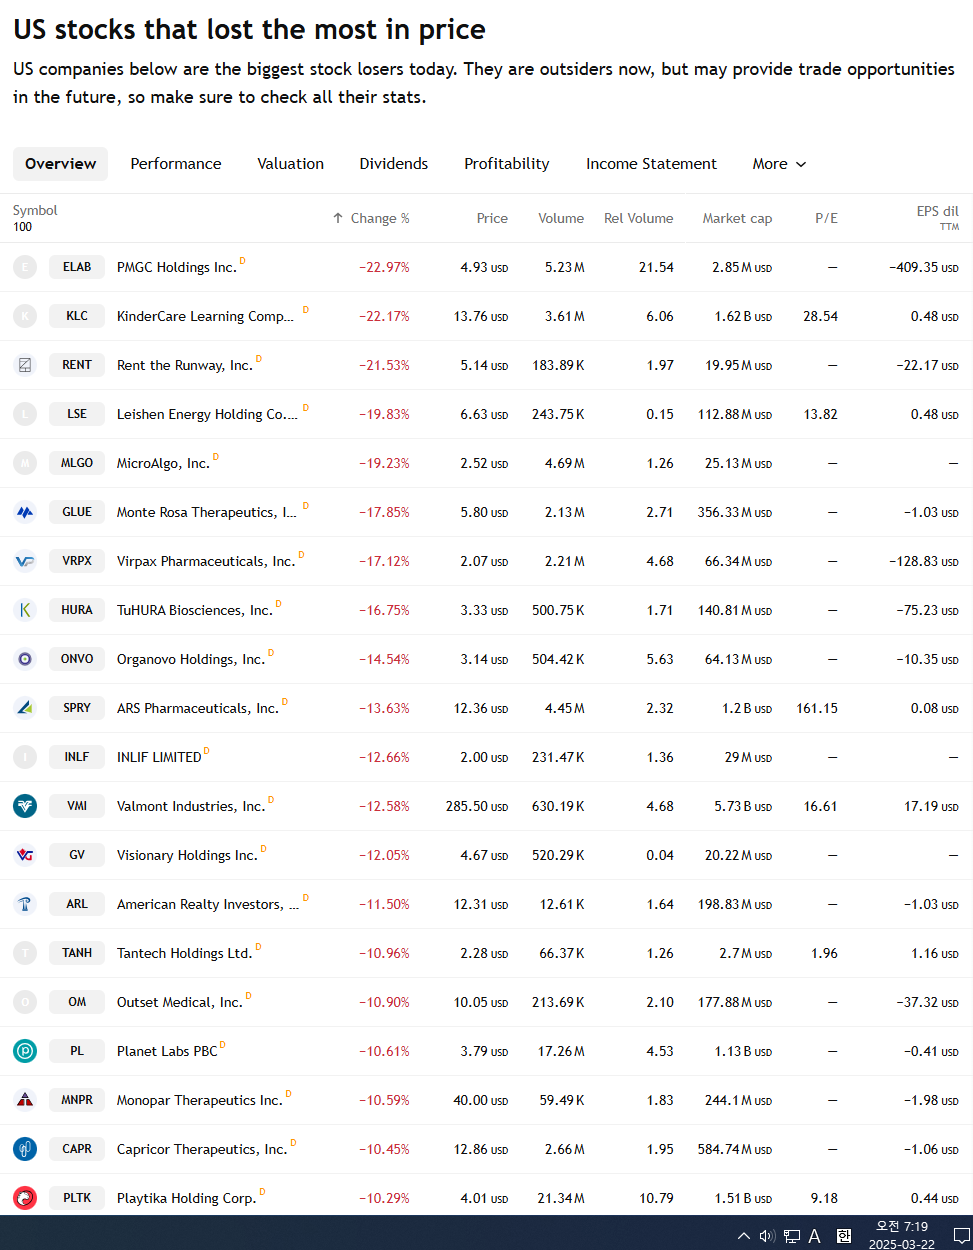This screenshot has width=973, height=1250.
Task: Toggle the Korean IME 한 indicator
Action: [x=843, y=1236]
